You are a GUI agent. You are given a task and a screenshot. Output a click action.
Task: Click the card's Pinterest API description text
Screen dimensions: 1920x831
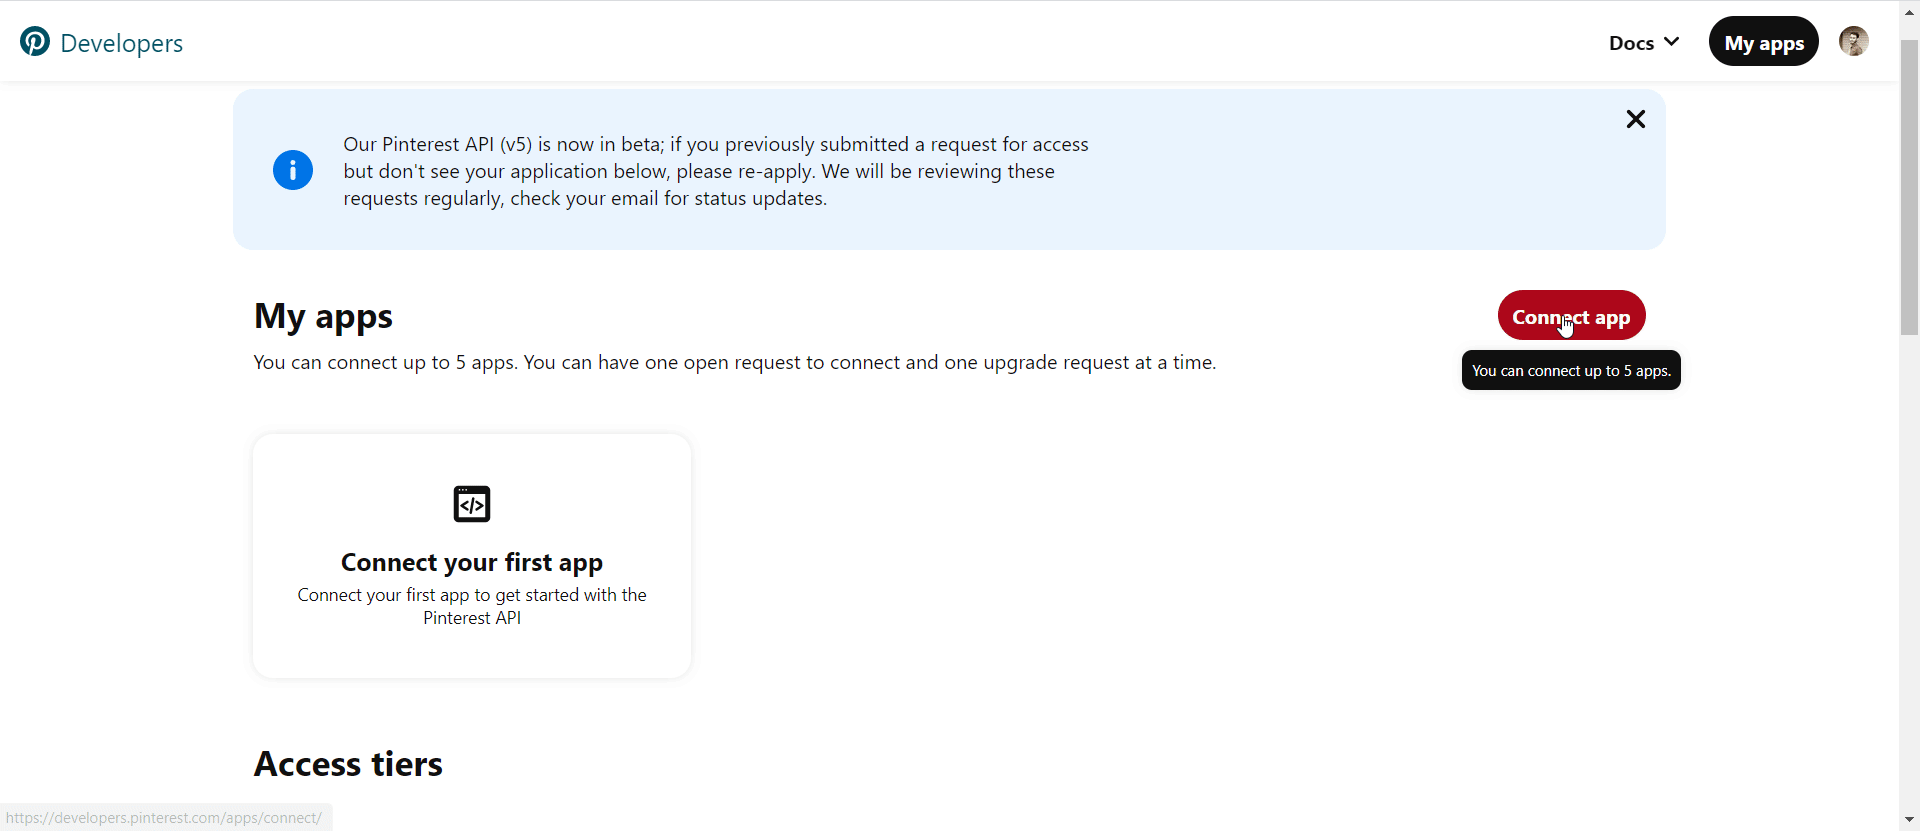472,606
